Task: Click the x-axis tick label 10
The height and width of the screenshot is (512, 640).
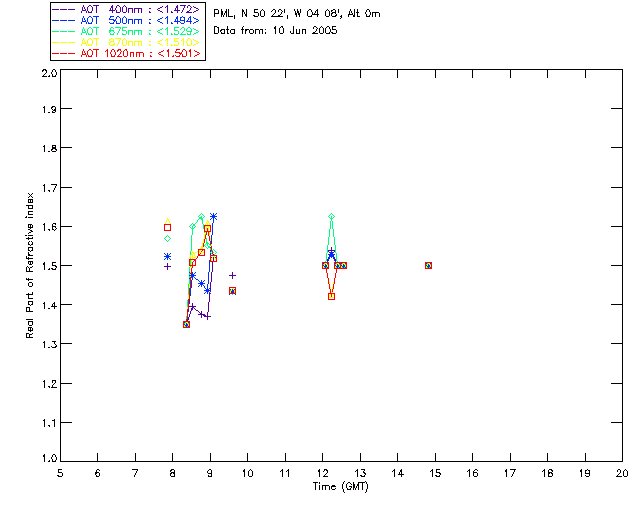Action: click(x=247, y=473)
